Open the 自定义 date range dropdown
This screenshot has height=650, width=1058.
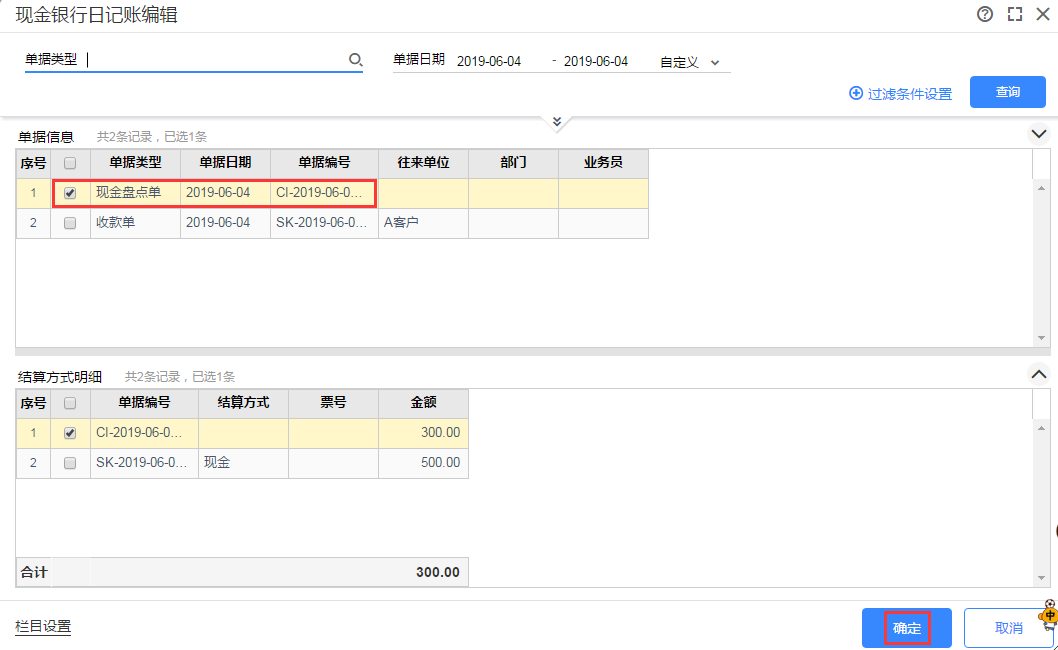click(689, 62)
